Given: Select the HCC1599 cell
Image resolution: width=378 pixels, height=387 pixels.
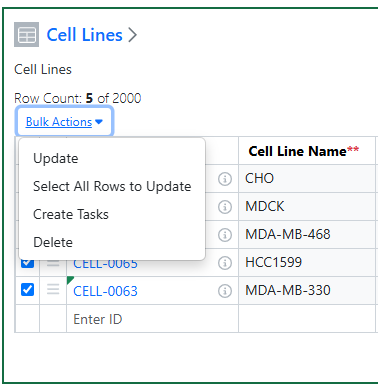Looking at the screenshot, I should (x=307, y=263).
